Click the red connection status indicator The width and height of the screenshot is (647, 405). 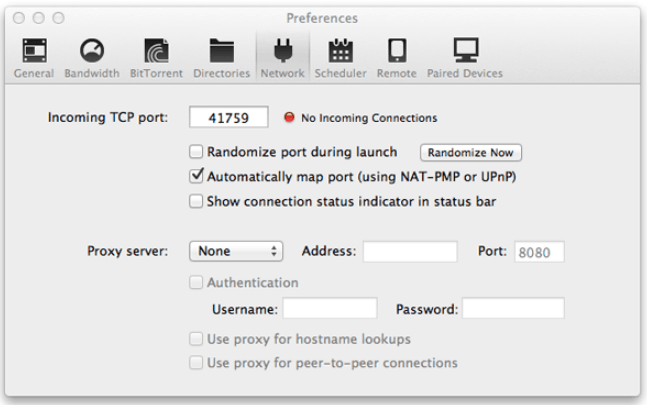(291, 119)
